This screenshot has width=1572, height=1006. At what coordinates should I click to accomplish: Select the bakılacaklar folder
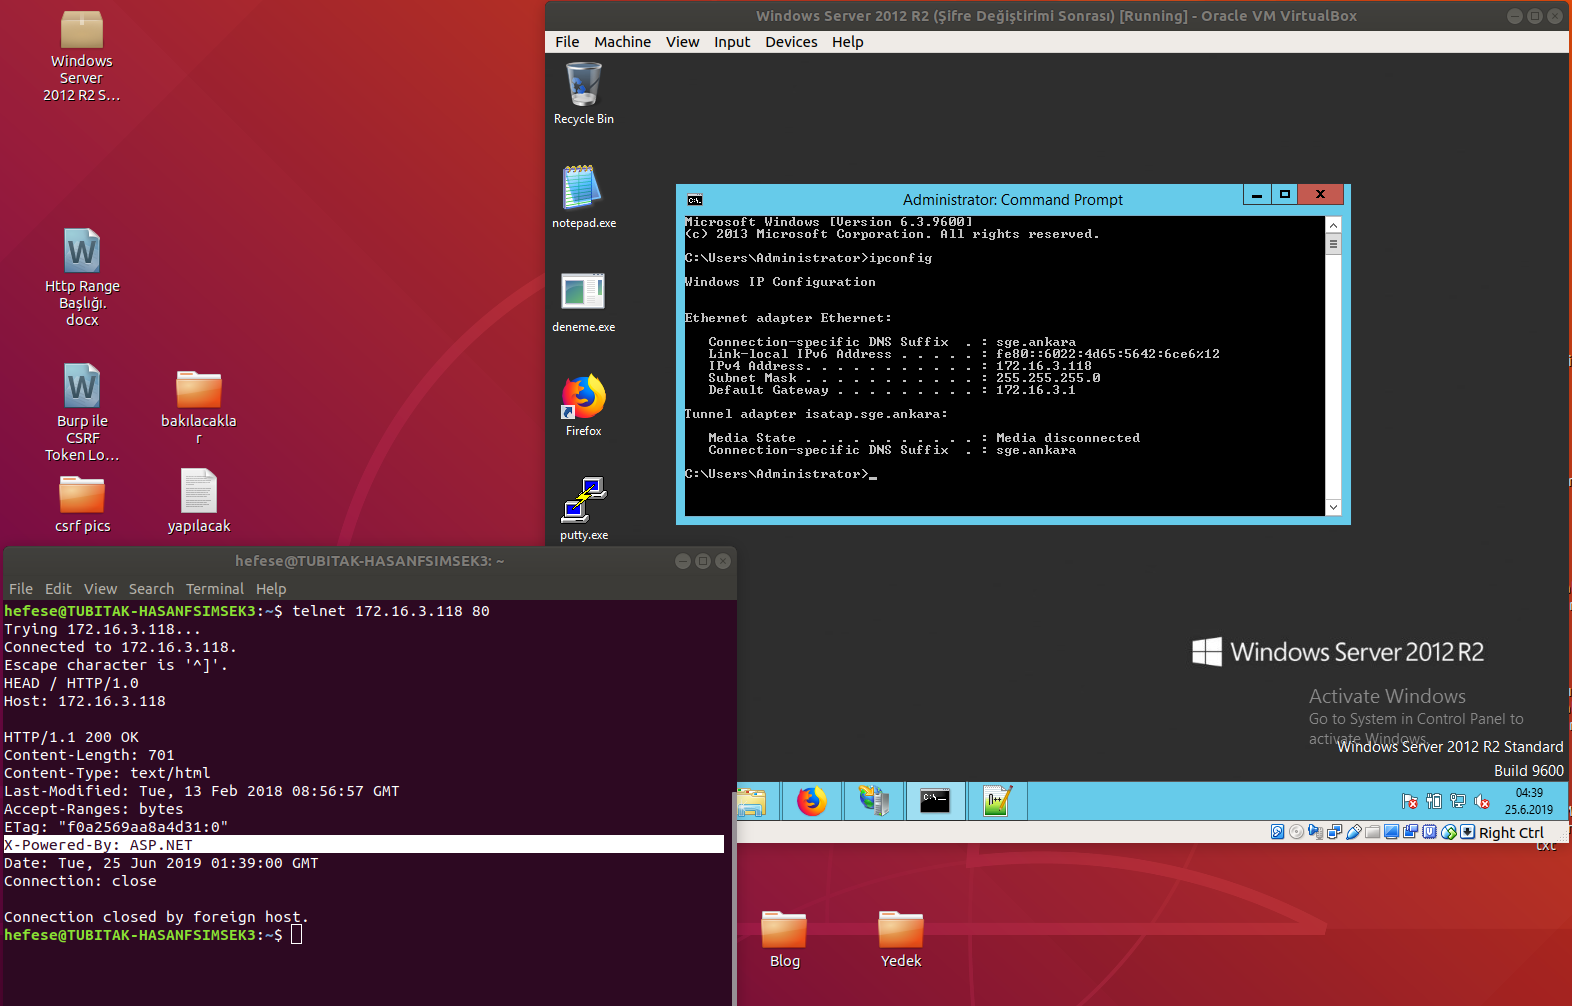tap(198, 407)
